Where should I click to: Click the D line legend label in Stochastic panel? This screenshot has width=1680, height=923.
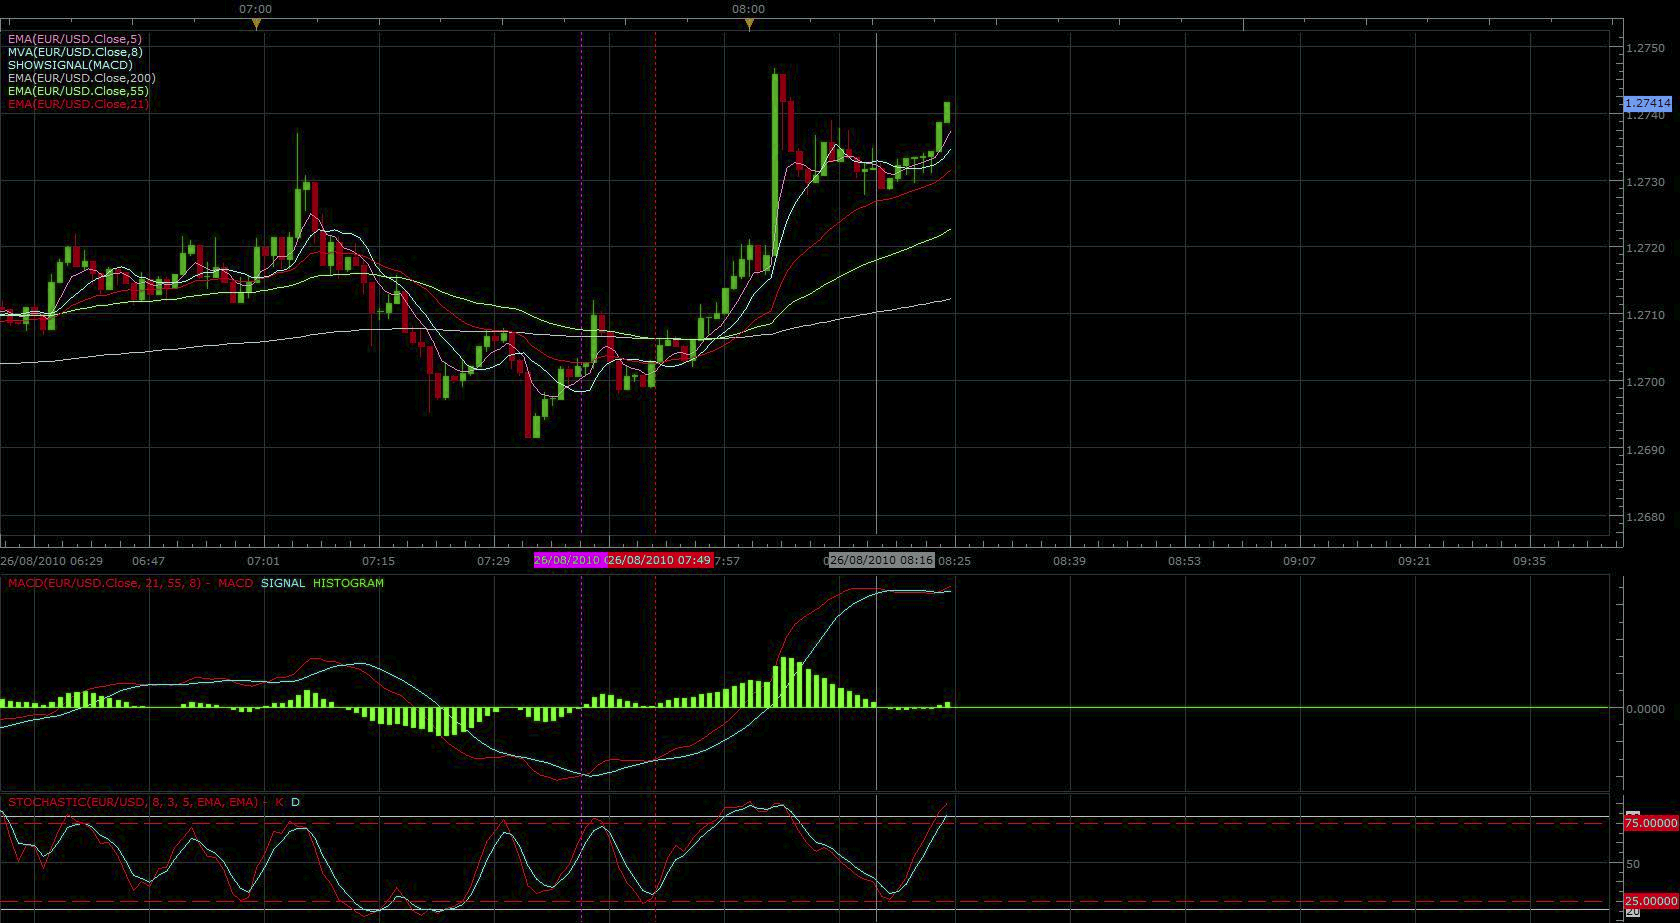point(296,802)
